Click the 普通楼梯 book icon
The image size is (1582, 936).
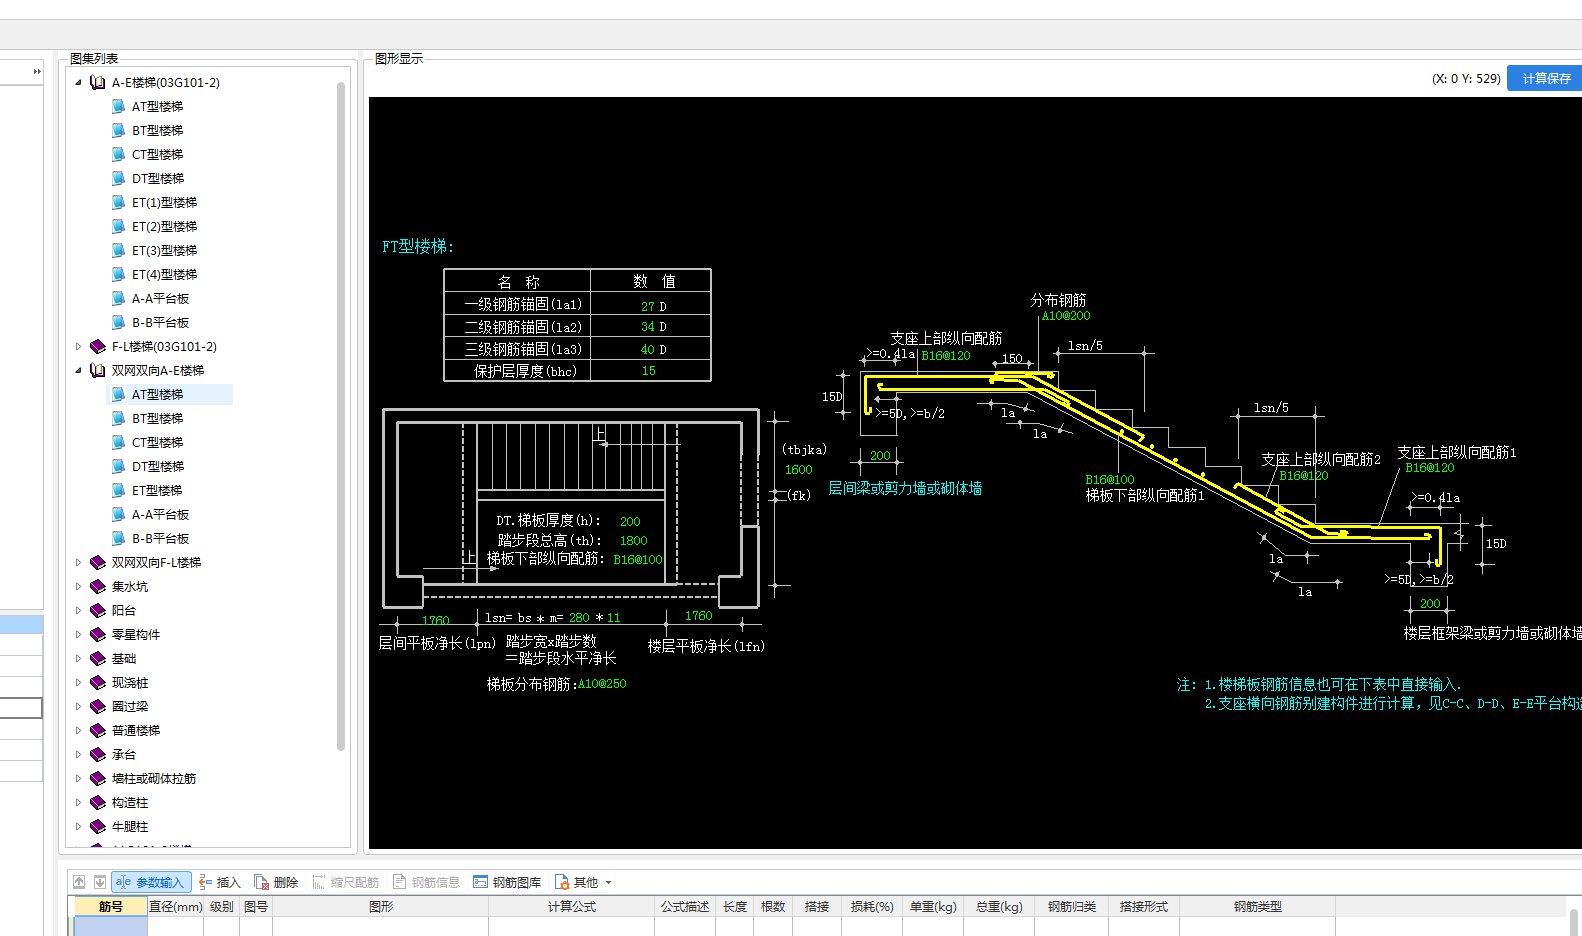(x=98, y=731)
